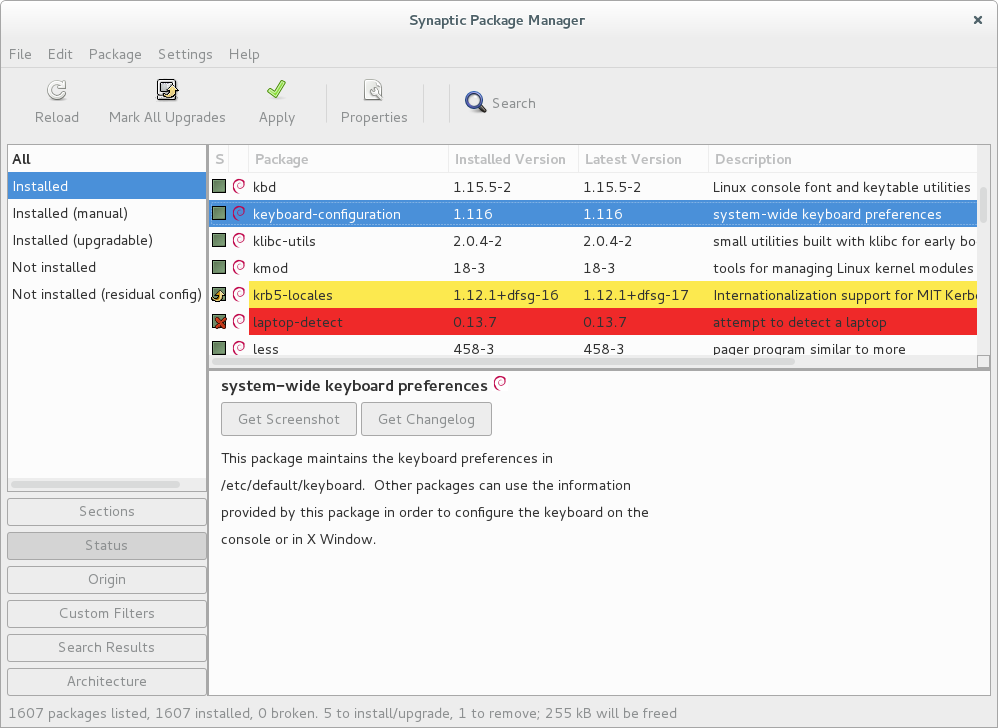Screen dimensions: 998x728
Task: Click the Debian swirl icon beside keyboard-configuration
Action: 239,213
